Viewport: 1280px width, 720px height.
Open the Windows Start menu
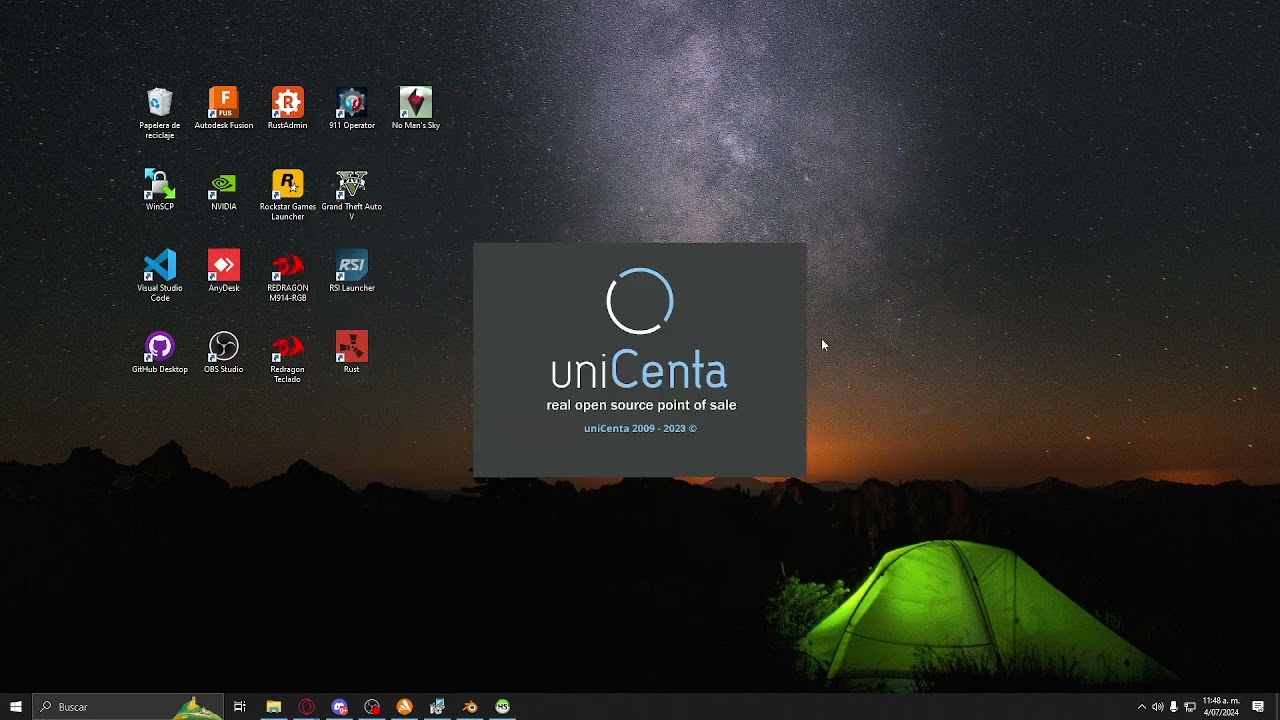[16, 707]
